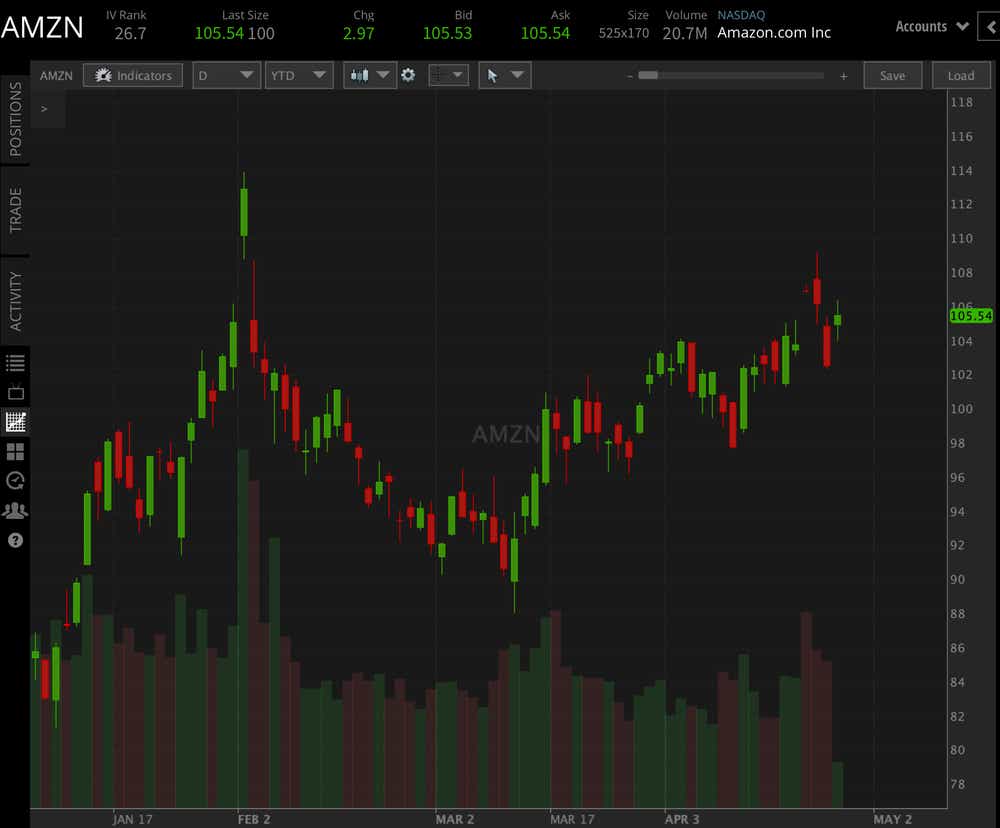Click the MAR 2 date label
This screenshot has height=828, width=1000.
coord(455,819)
